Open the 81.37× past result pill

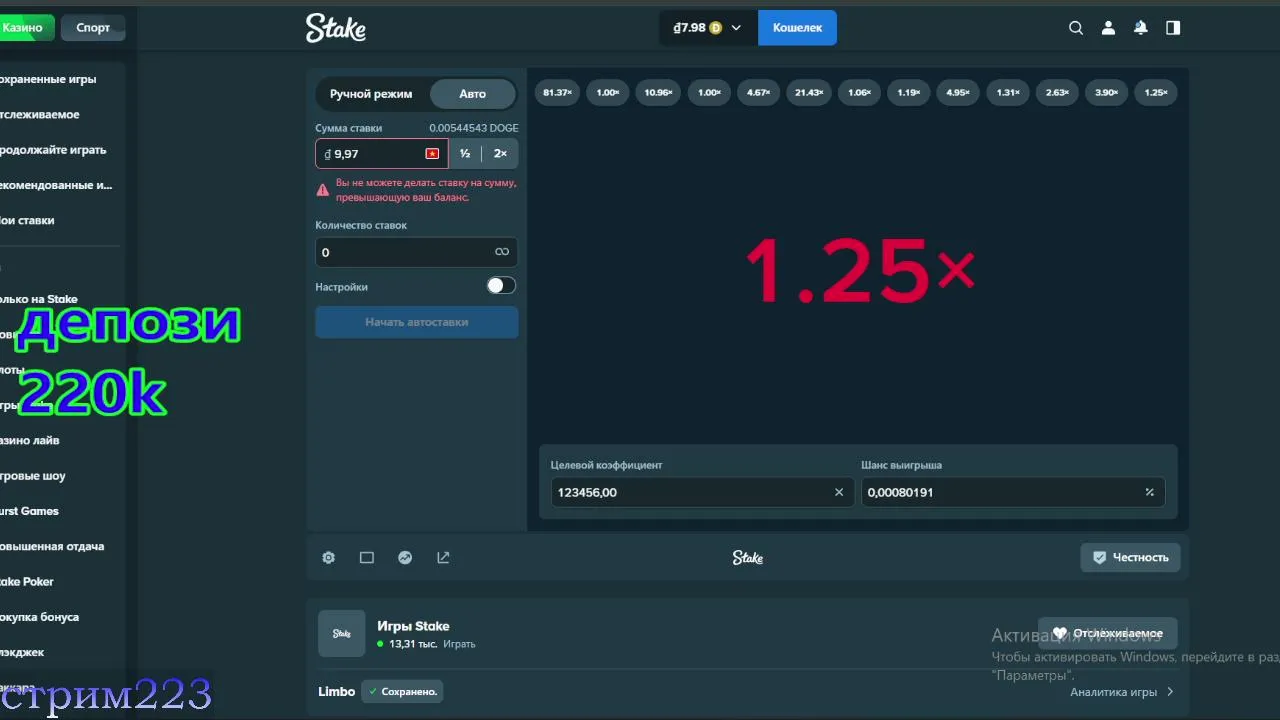coord(557,93)
